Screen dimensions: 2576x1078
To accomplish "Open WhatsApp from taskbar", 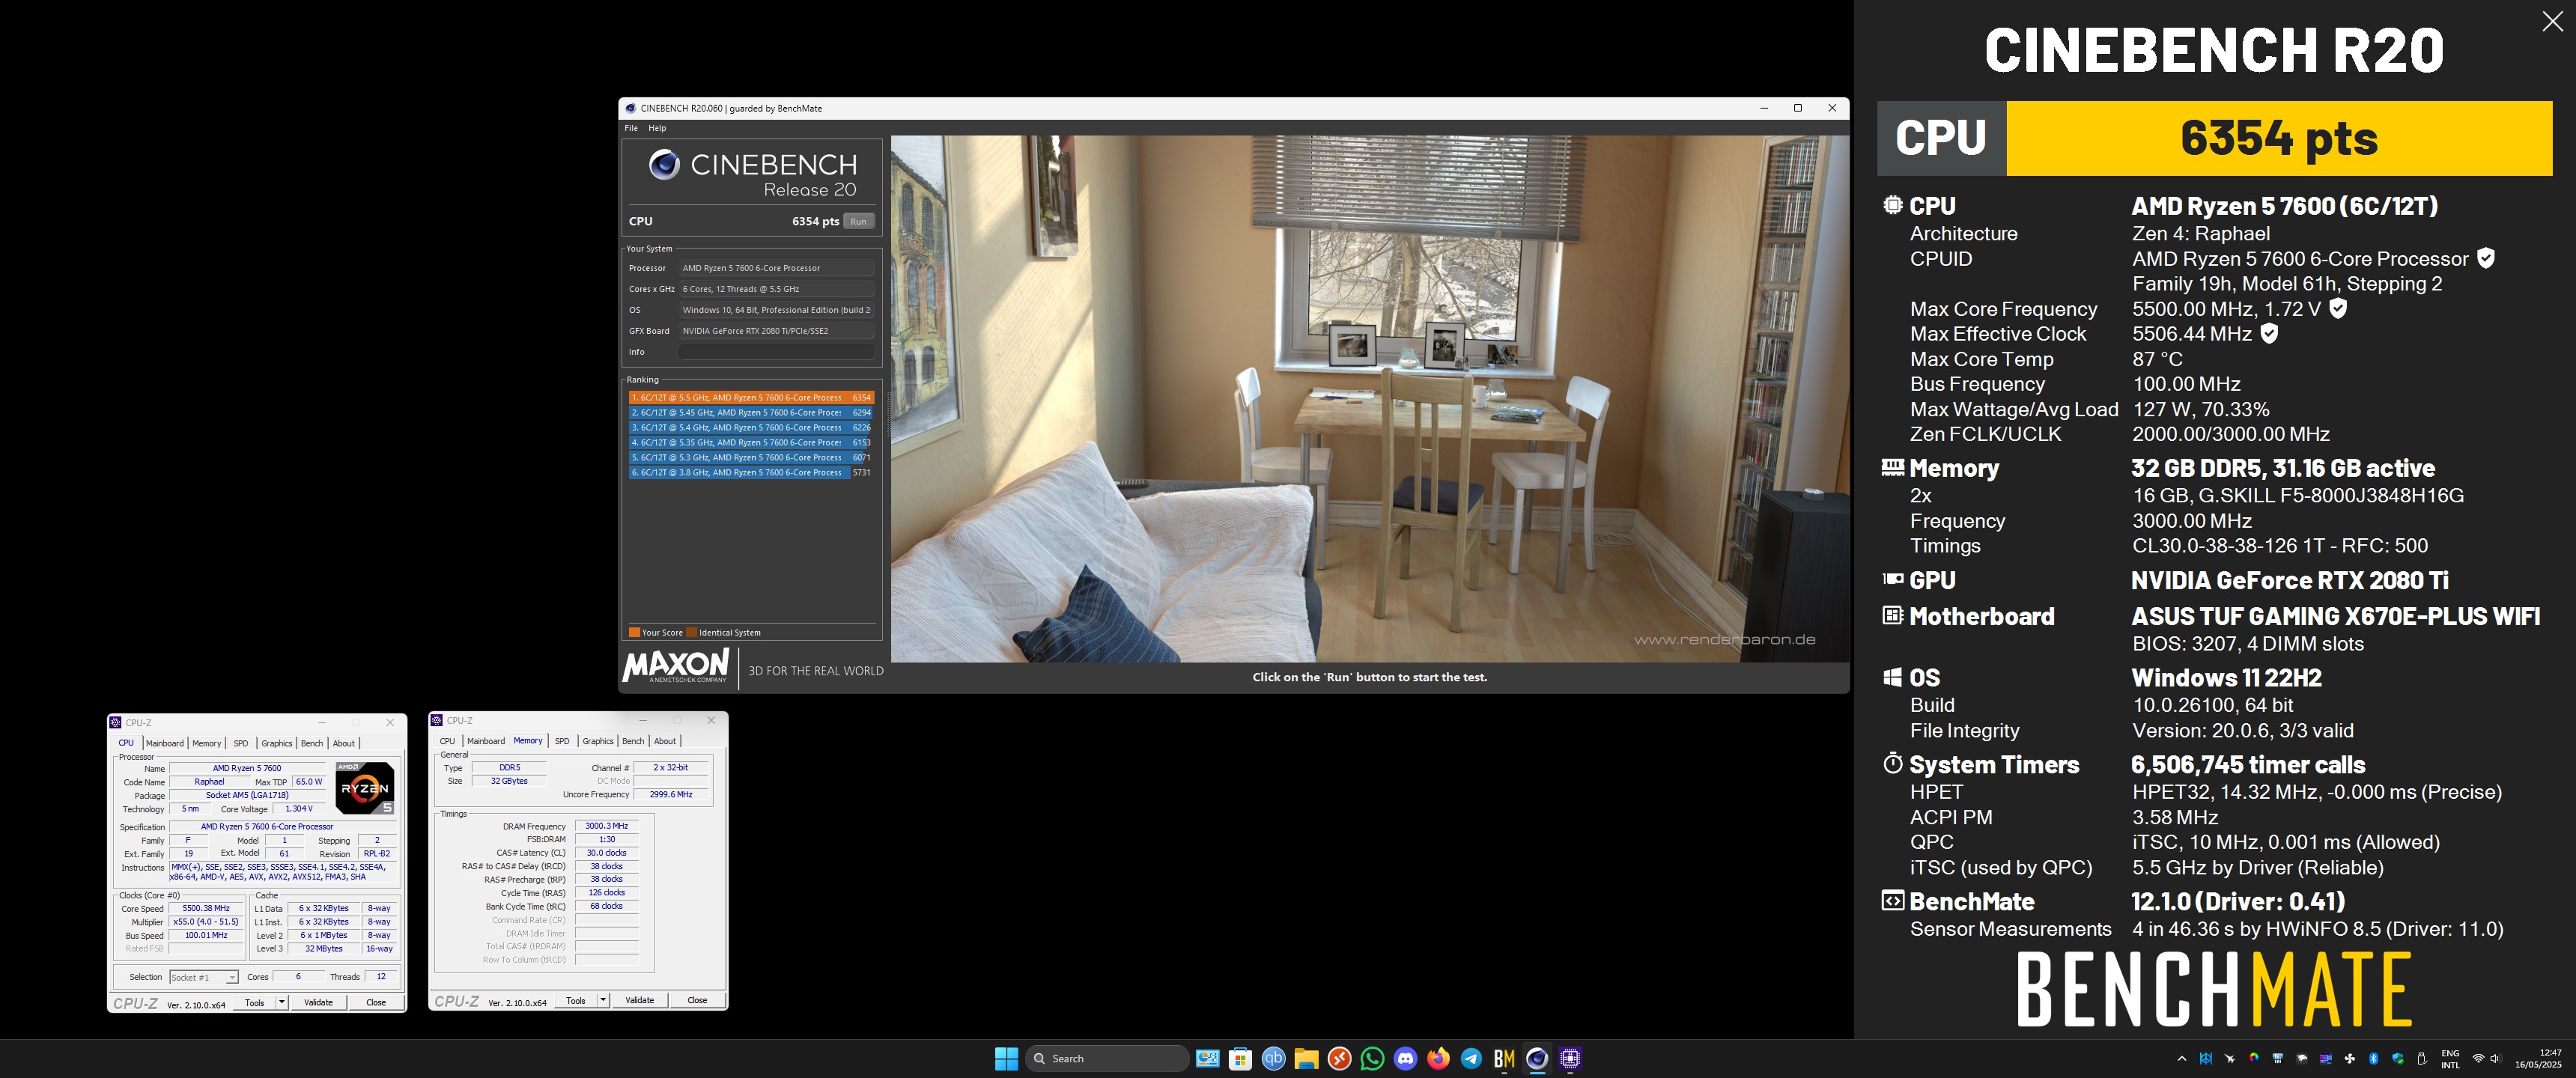I will [1372, 1058].
